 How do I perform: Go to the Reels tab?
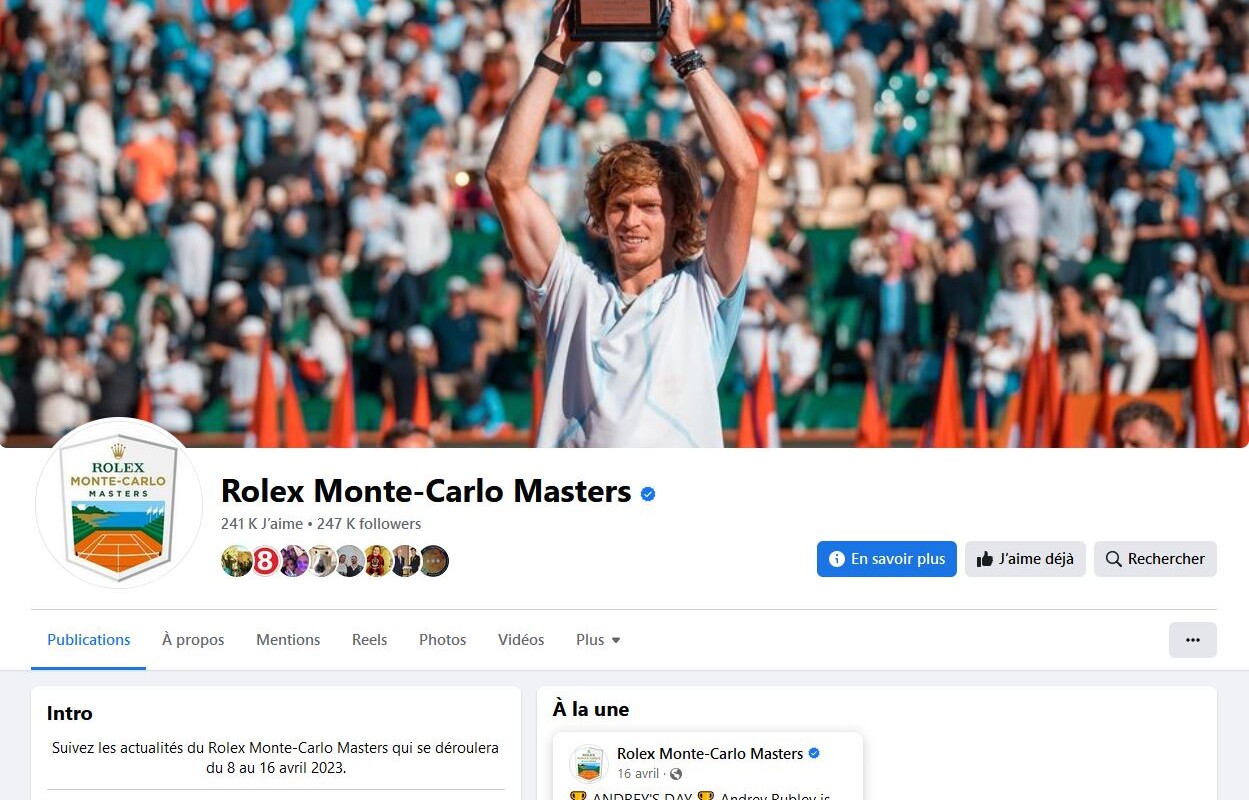369,640
